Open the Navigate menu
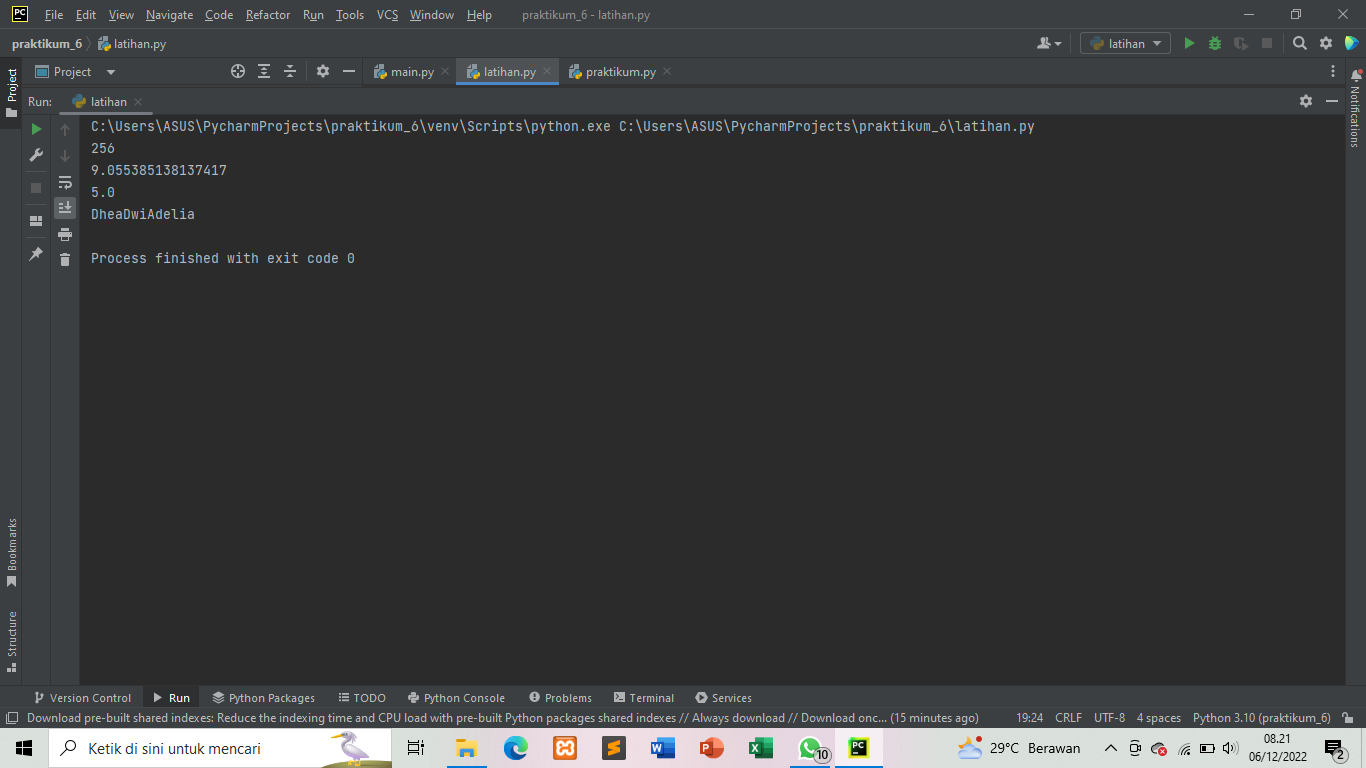 pyautogui.click(x=169, y=14)
